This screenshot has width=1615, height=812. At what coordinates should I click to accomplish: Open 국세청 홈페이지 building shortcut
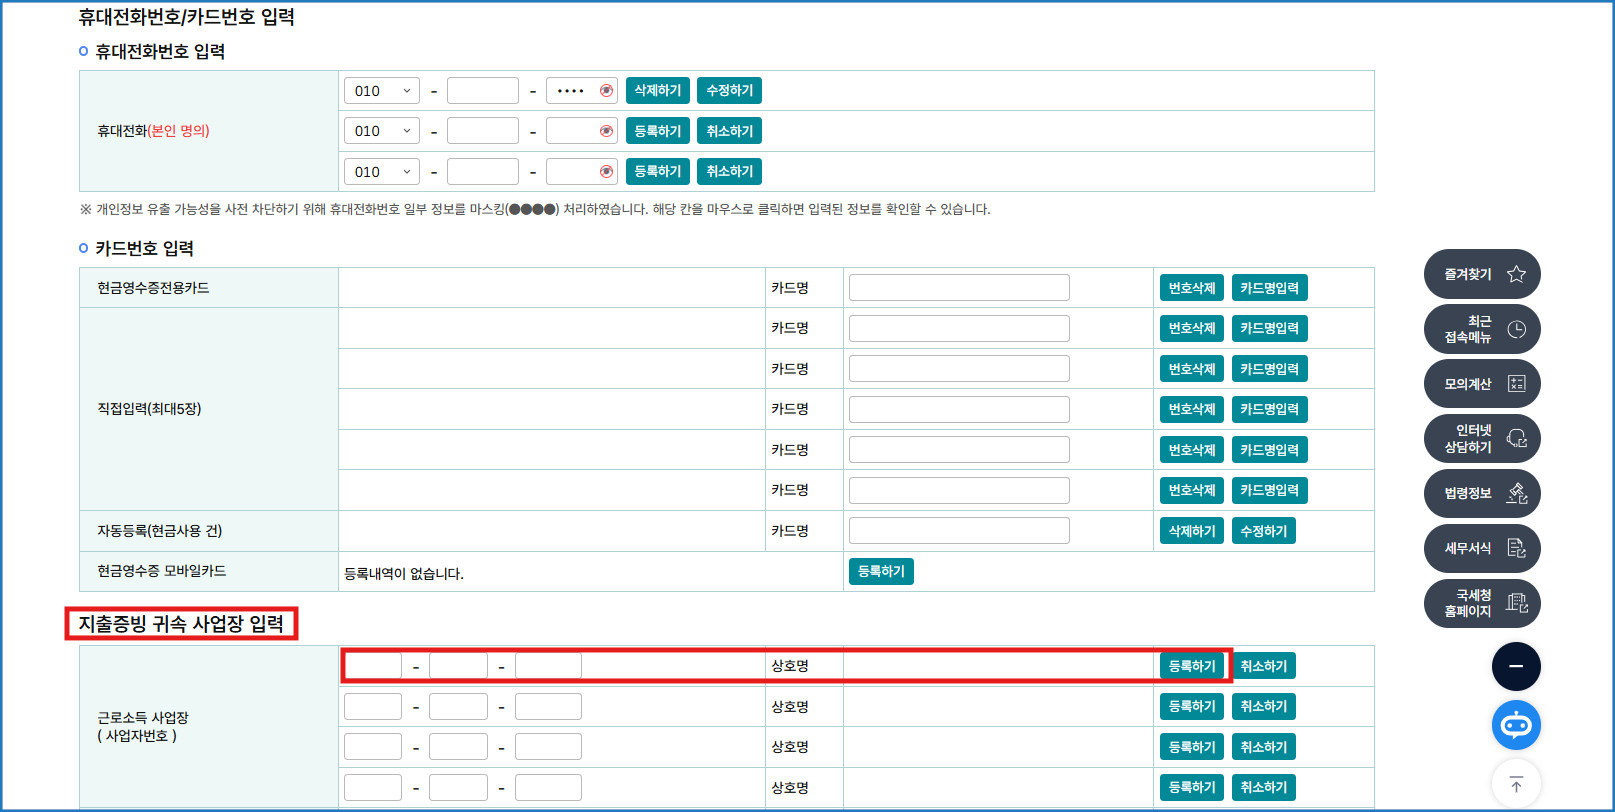(1482, 604)
